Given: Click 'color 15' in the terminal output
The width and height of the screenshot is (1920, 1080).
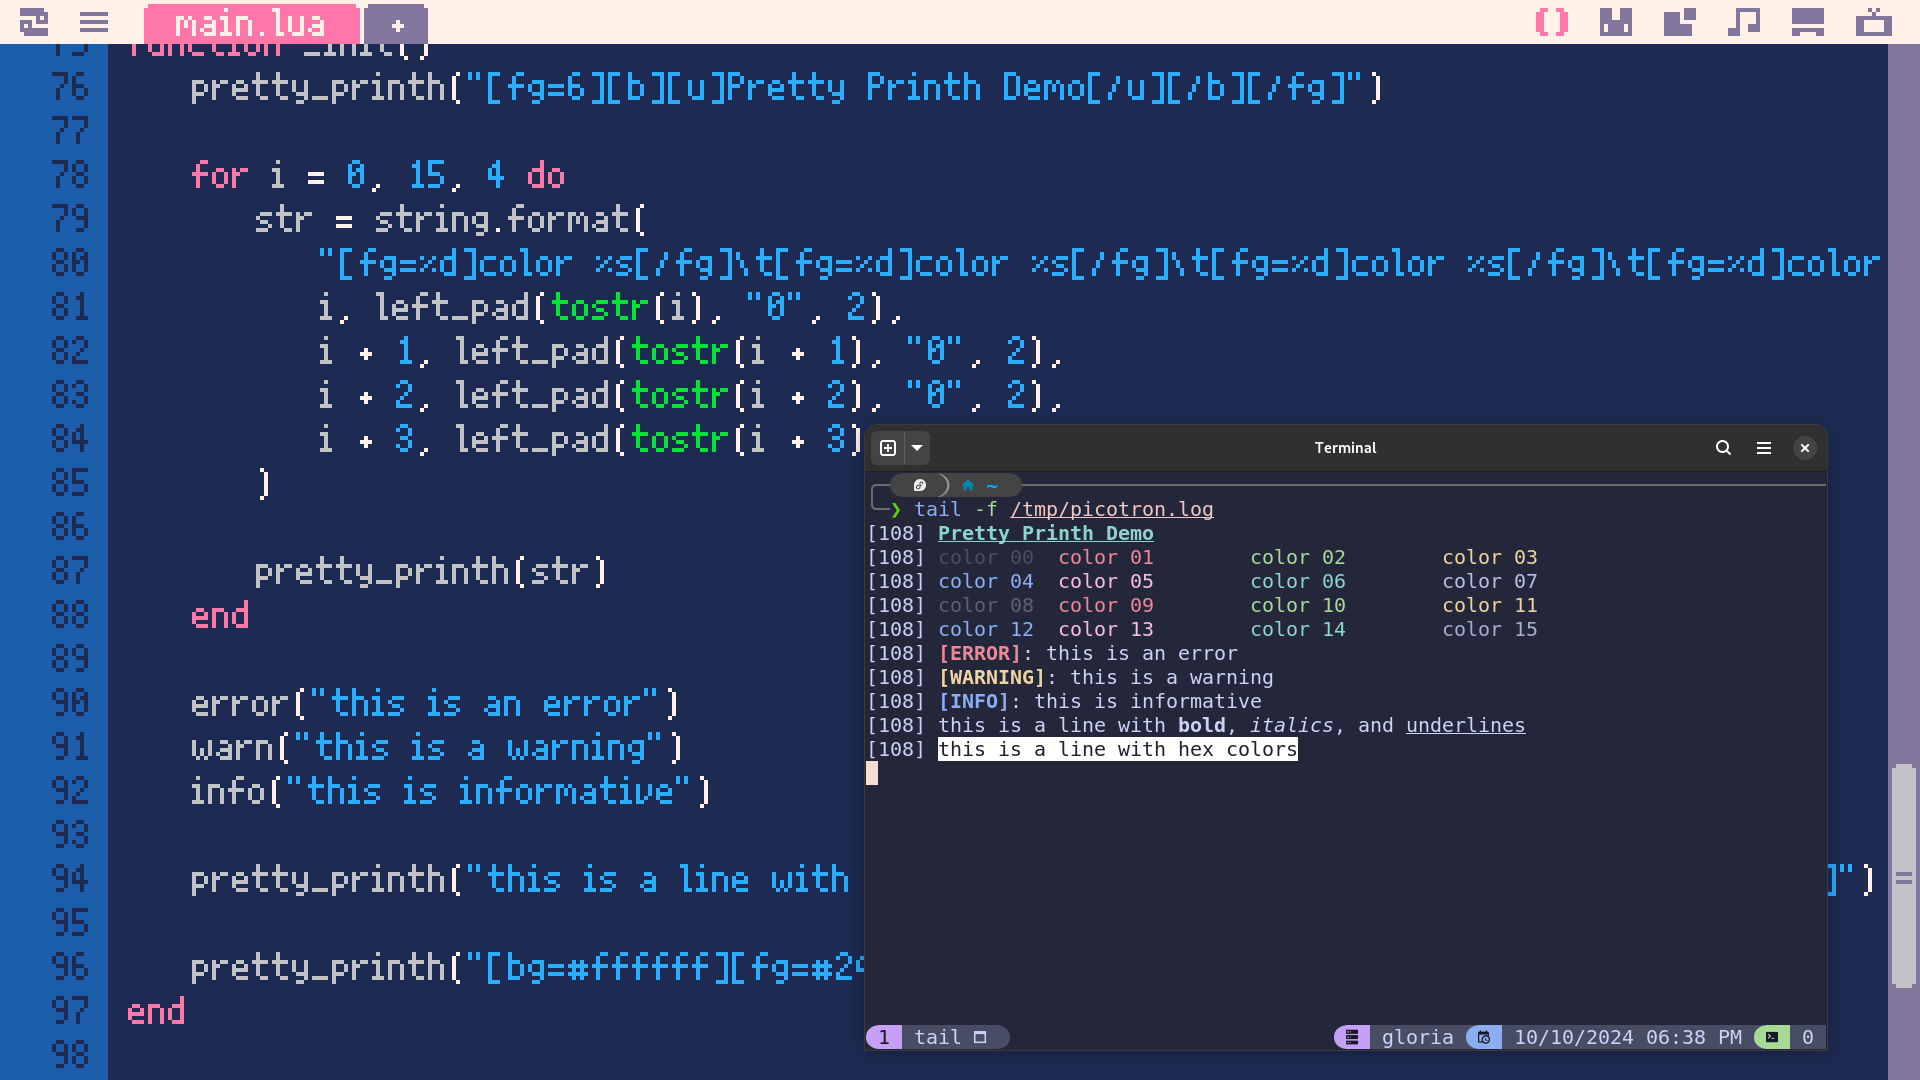Looking at the screenshot, I should pos(1489,630).
